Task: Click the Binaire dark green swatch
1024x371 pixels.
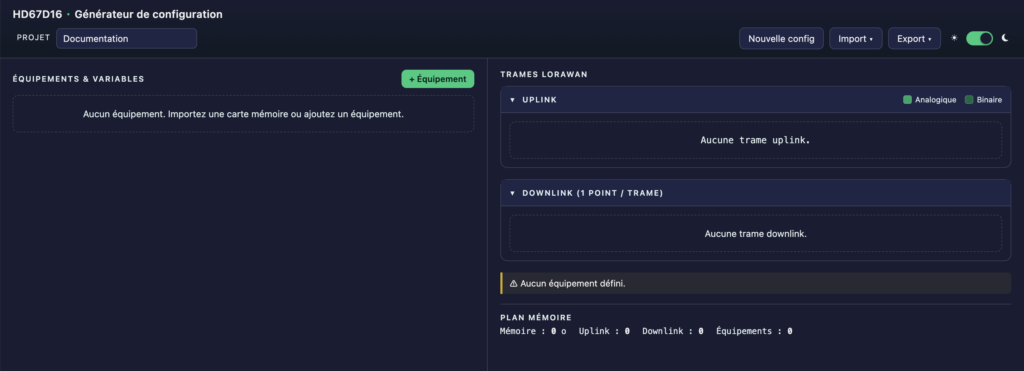Action: (x=969, y=100)
